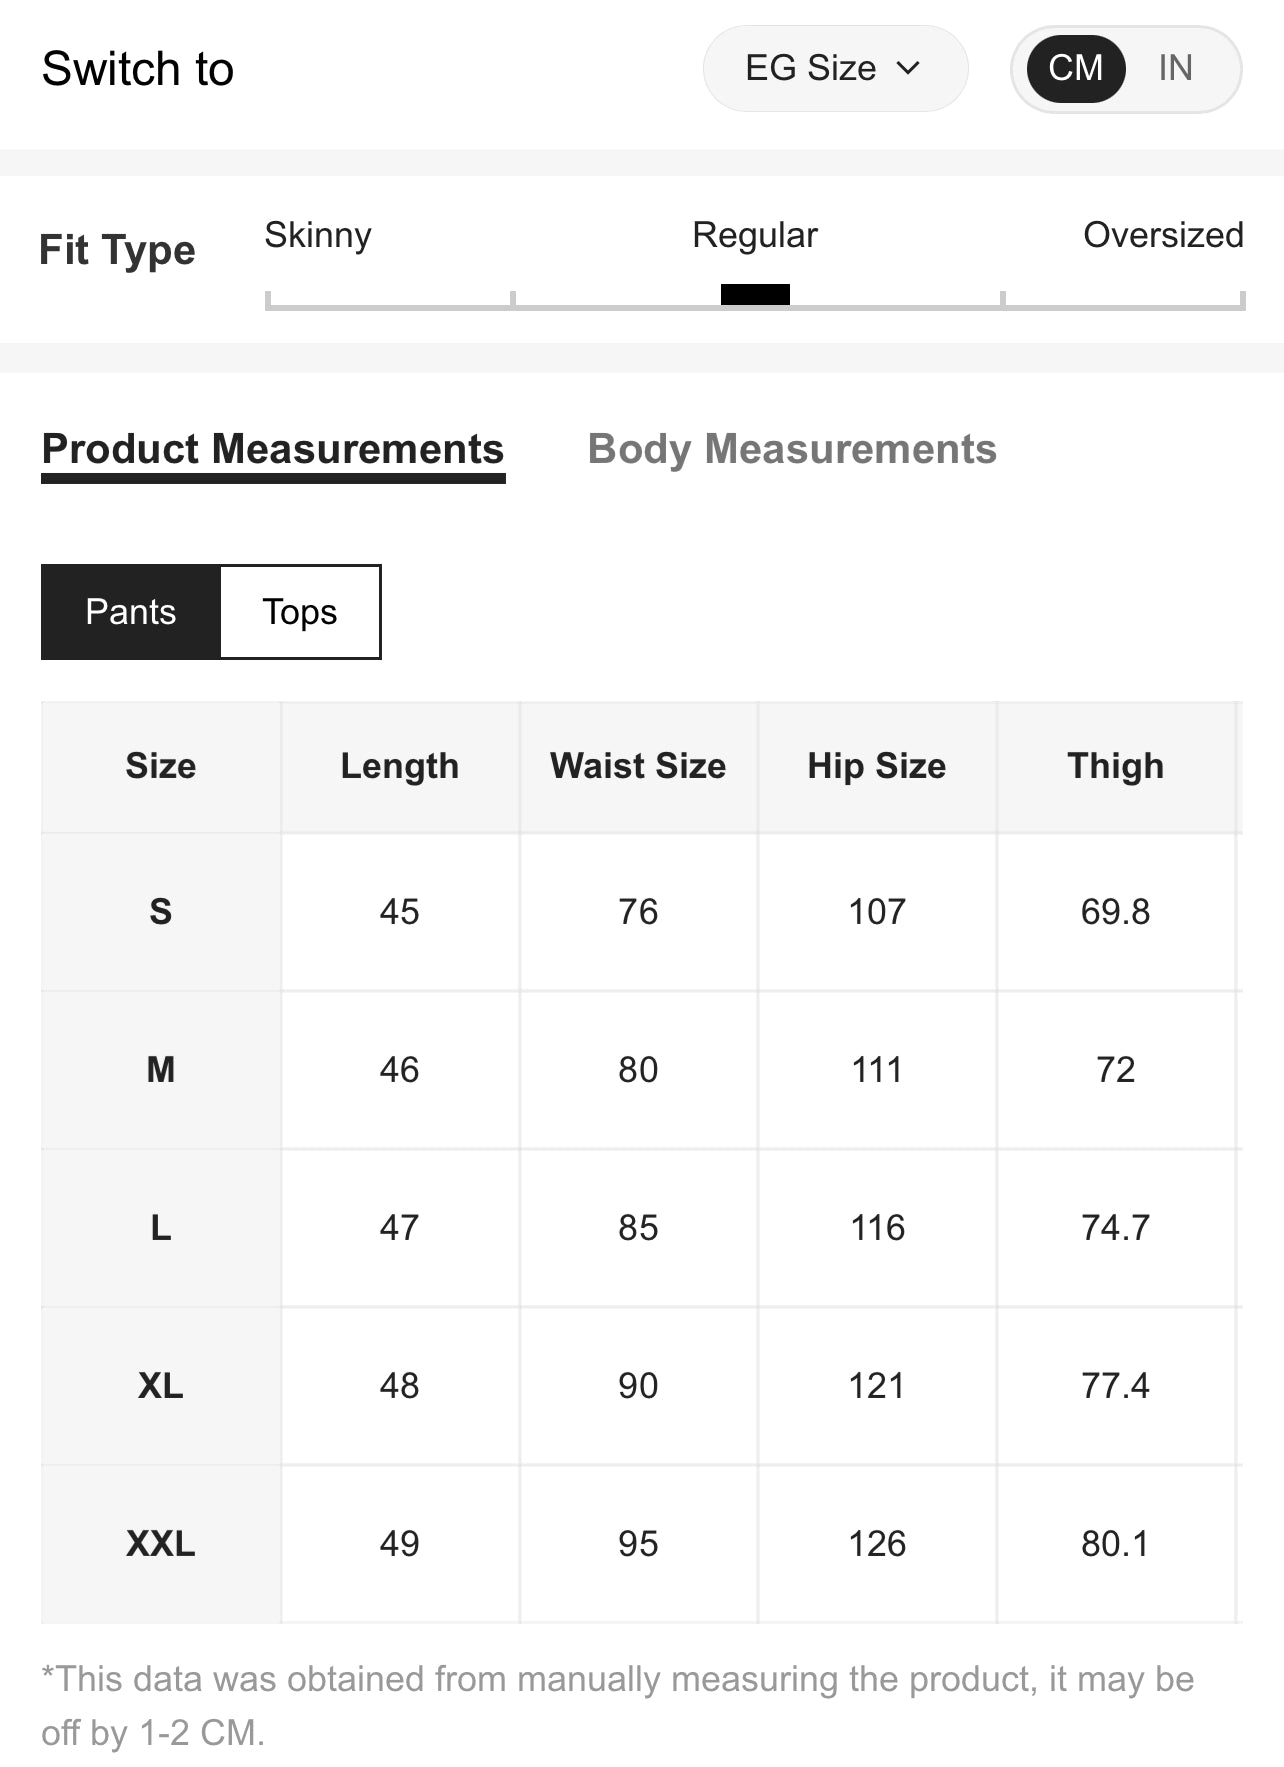Click the Waist Size column header
Screen dimensions: 1284x1767
tap(638, 767)
